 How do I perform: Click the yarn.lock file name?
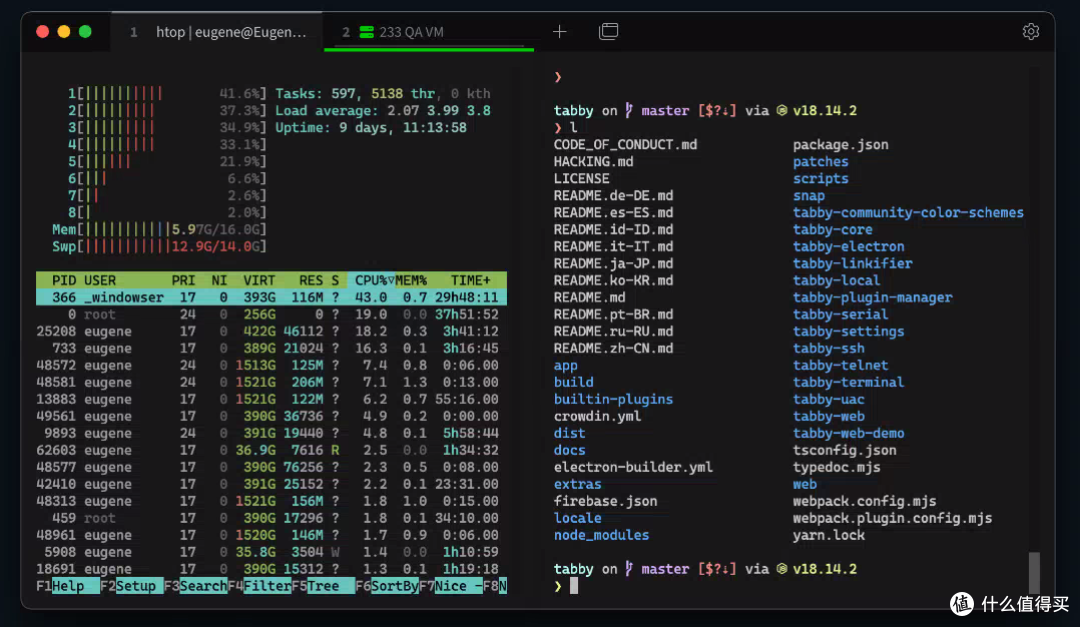coord(828,535)
